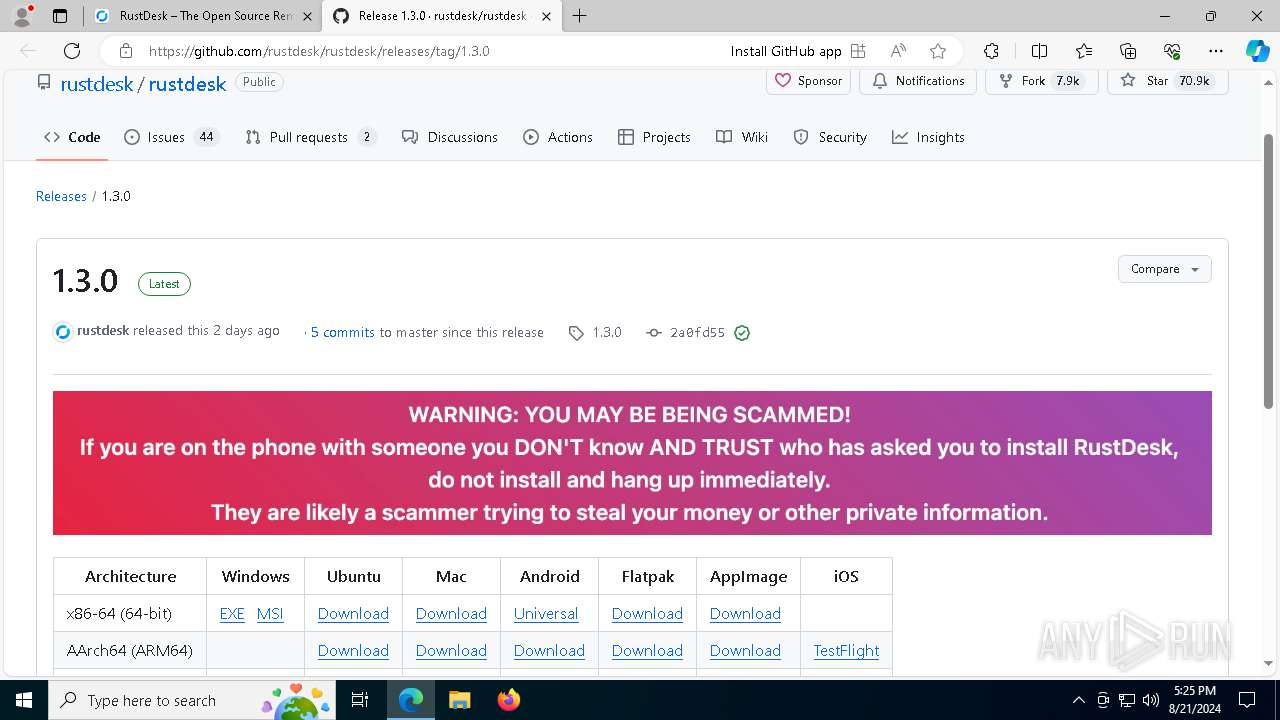The height and width of the screenshot is (720, 1280).
Task: Open the Projects tab
Action: pyautogui.click(x=654, y=137)
